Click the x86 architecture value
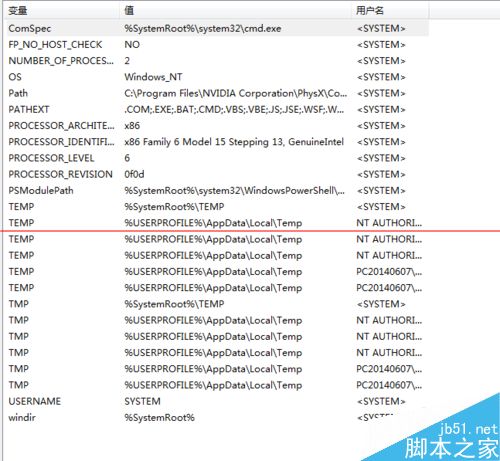Screen dimensions: 500x461 pos(132,126)
